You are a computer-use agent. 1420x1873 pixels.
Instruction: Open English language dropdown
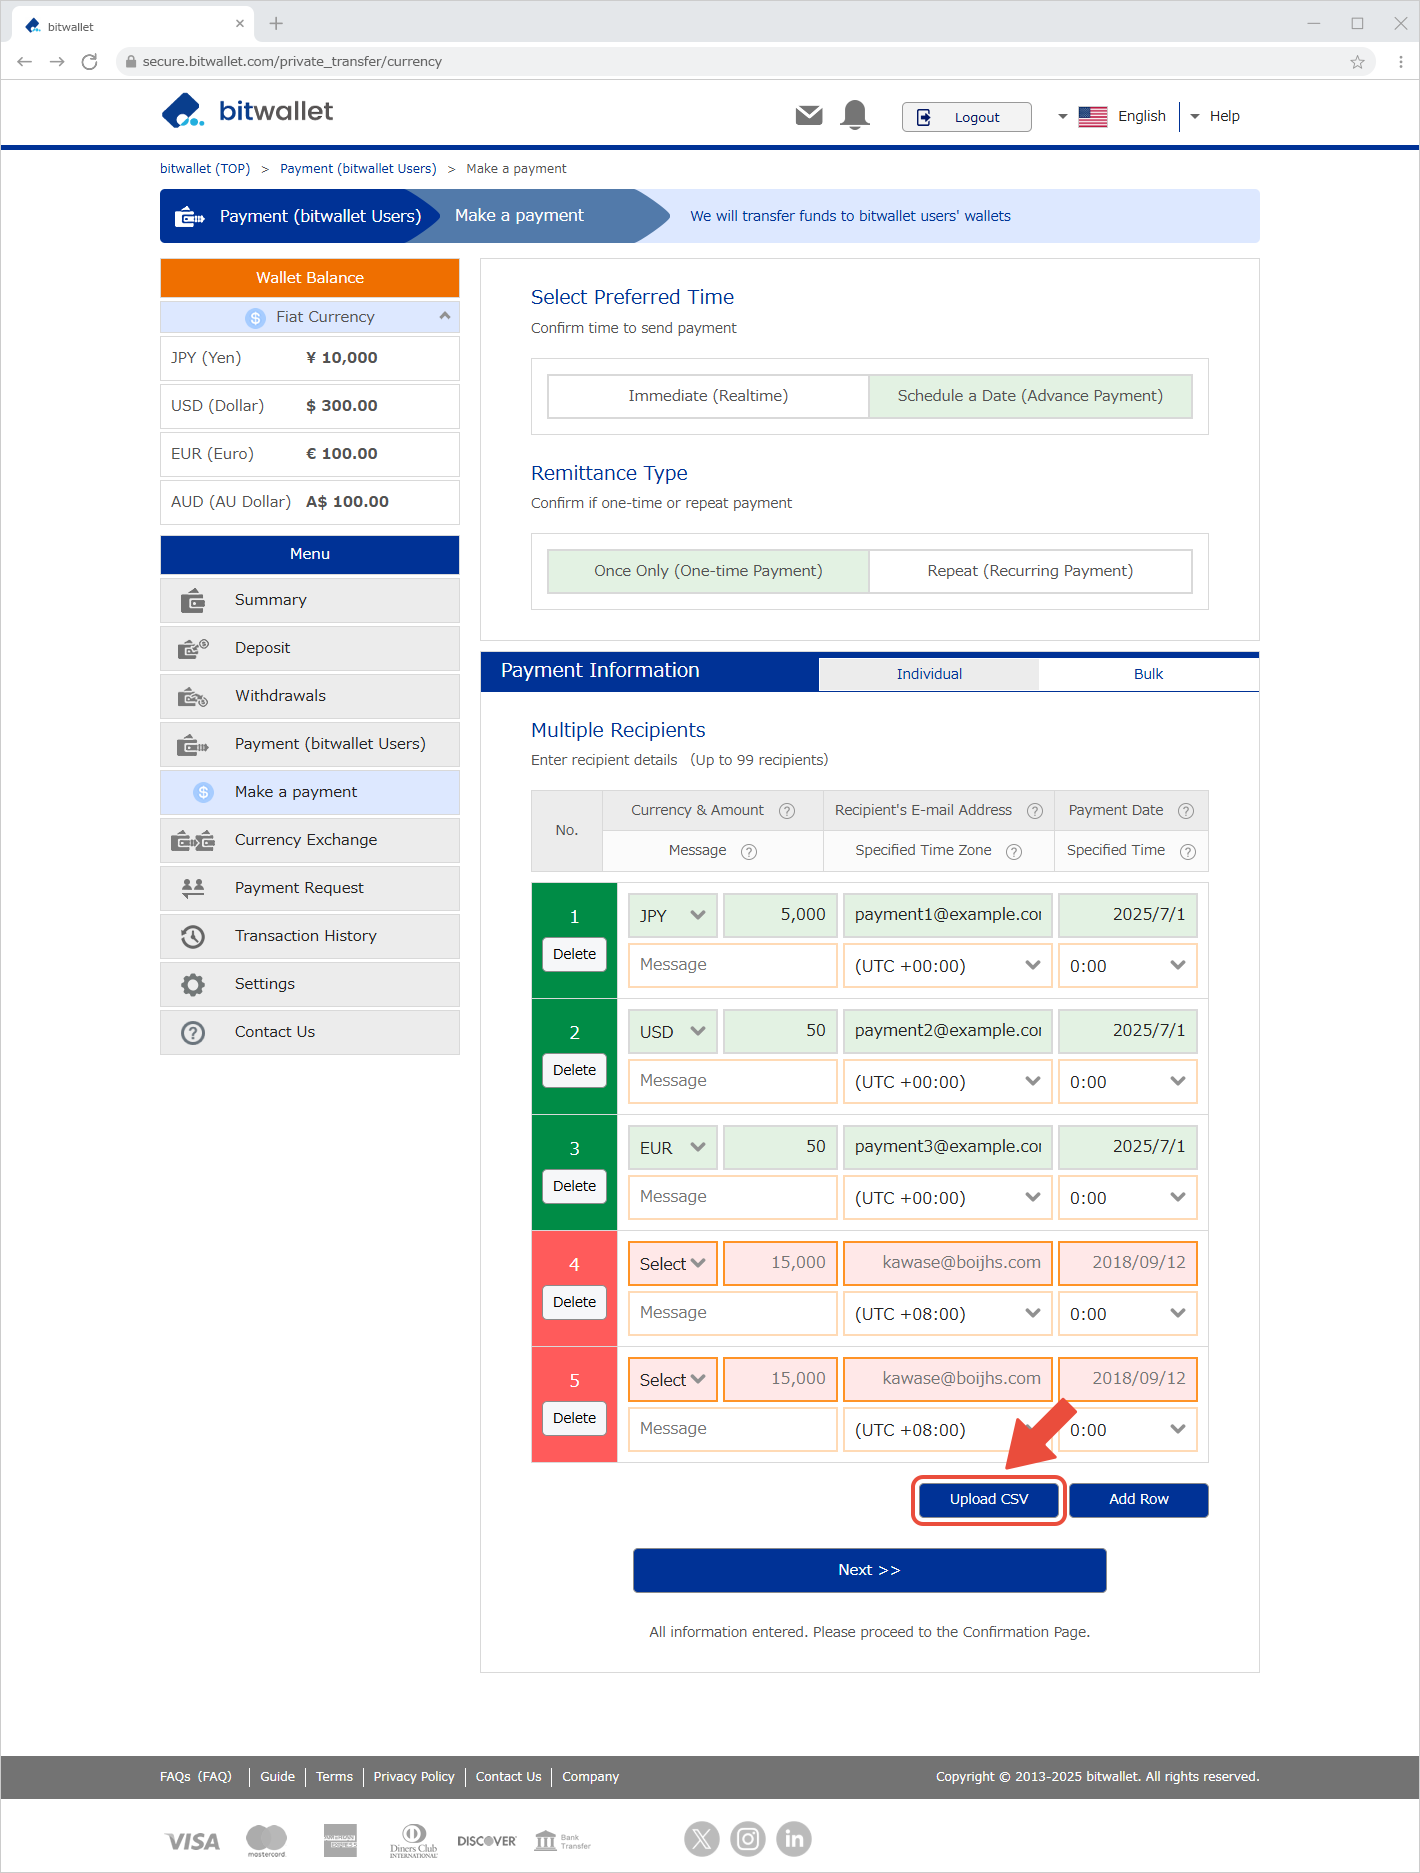(x=1112, y=117)
